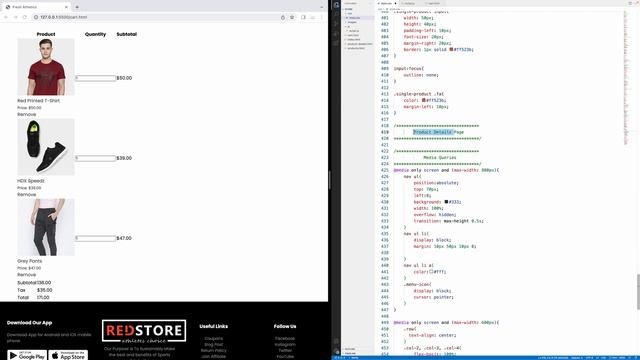Open cart.html in the Explorer file list
Viewport: 640px width, 360px height.
point(353,35)
